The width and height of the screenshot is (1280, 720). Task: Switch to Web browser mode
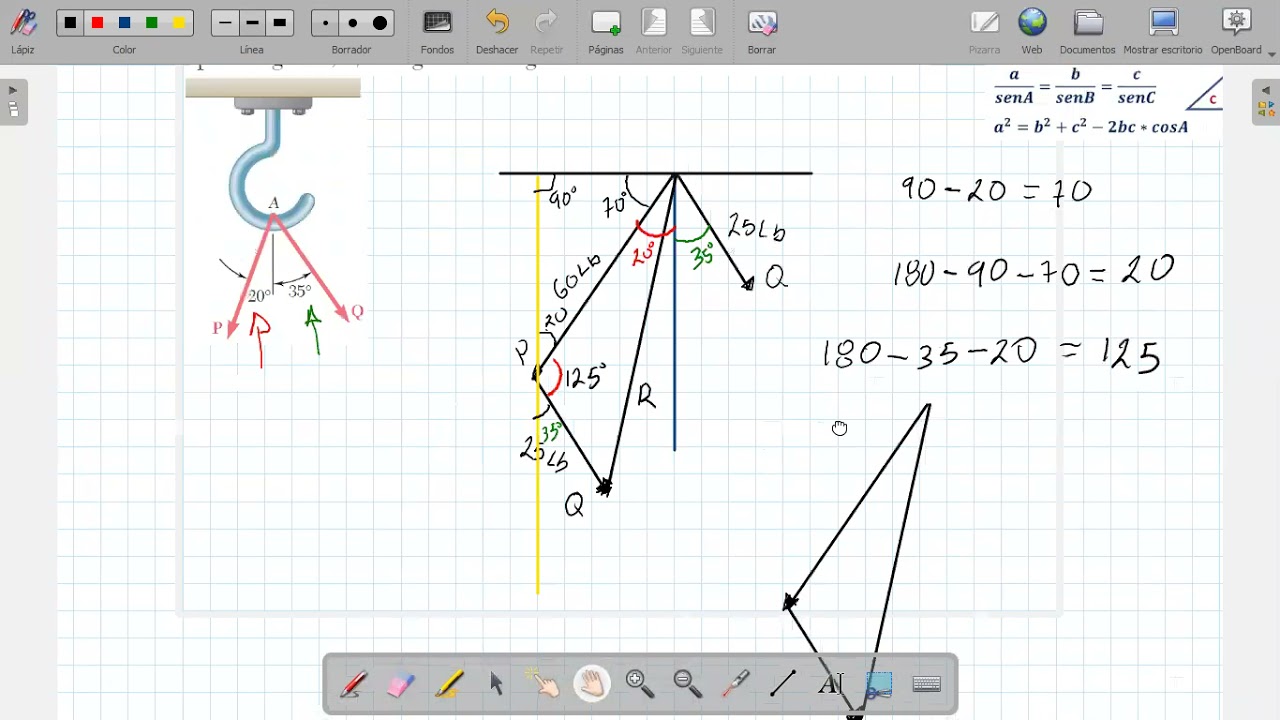pyautogui.click(x=1032, y=31)
